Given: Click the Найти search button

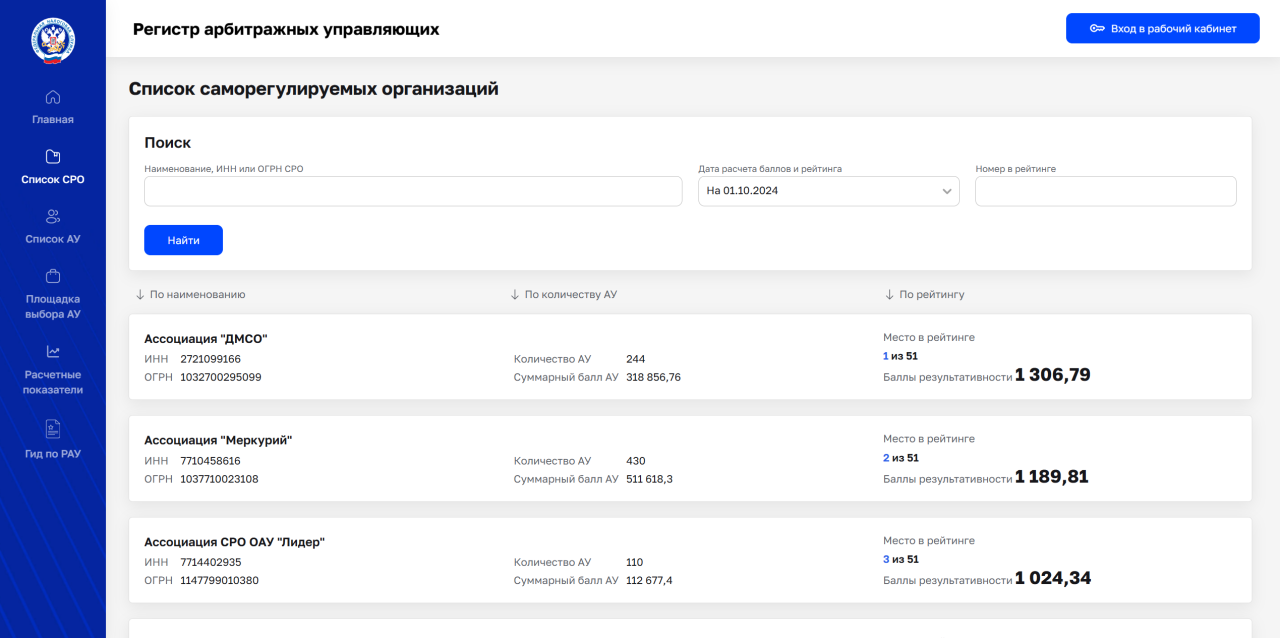Looking at the screenshot, I should tap(183, 240).
